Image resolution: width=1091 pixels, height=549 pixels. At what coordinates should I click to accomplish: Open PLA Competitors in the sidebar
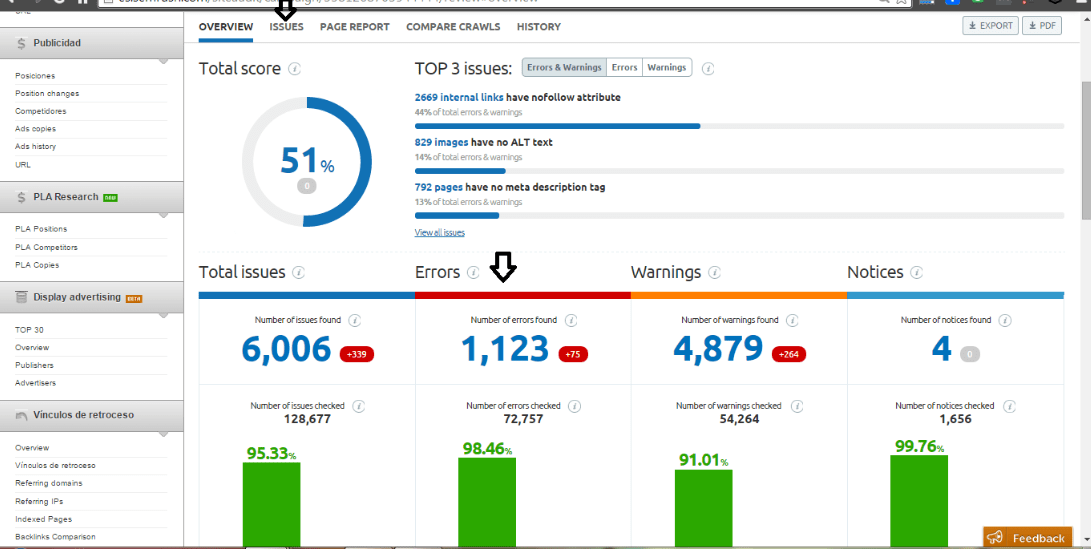[47, 247]
